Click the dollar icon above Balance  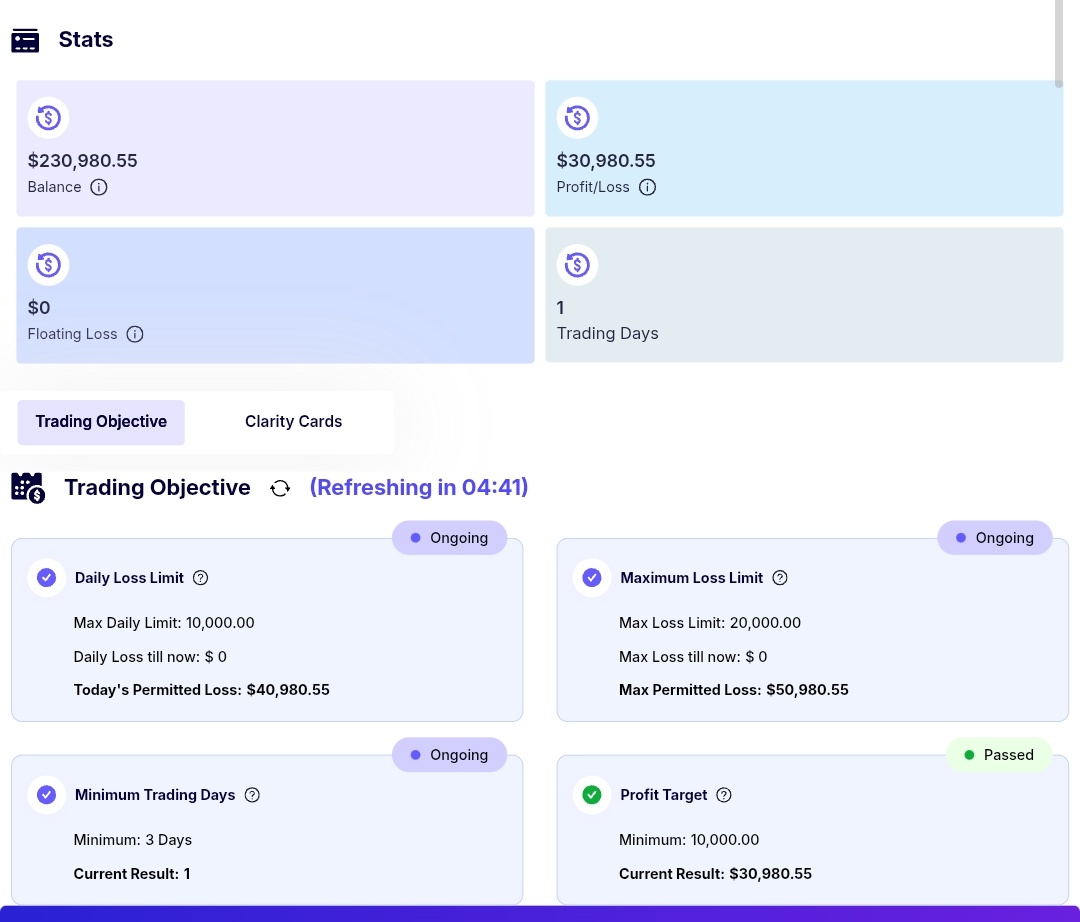pyautogui.click(x=48, y=118)
